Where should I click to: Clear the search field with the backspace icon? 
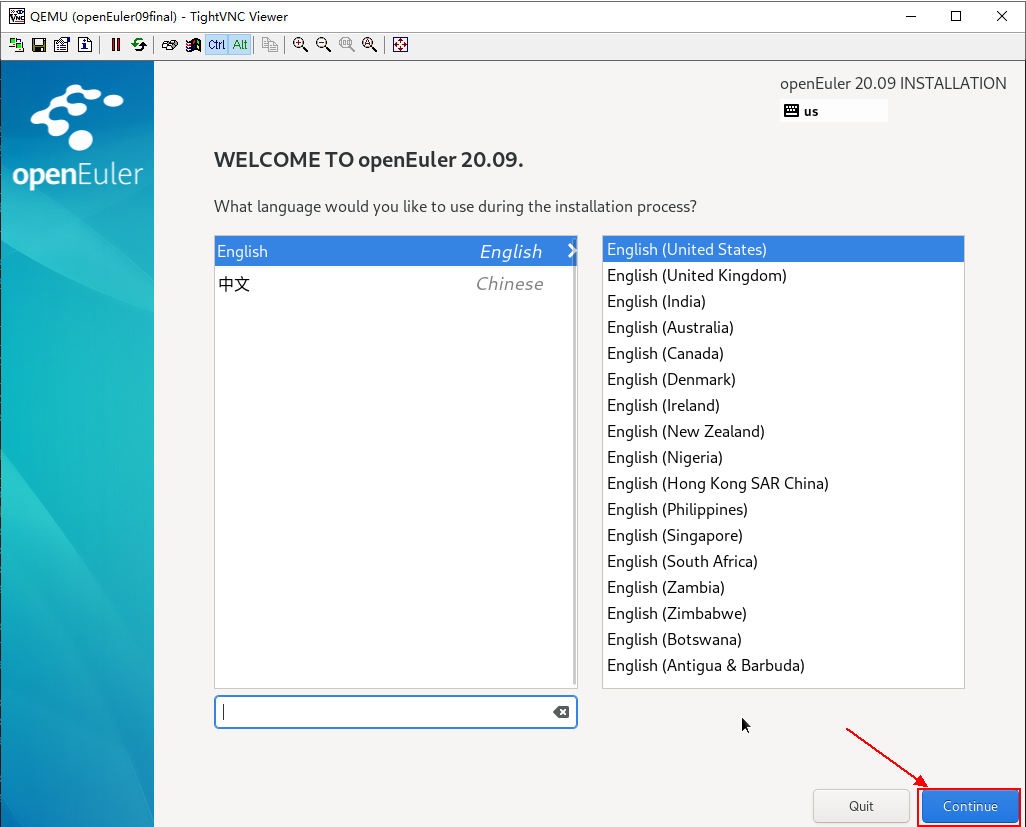click(561, 712)
